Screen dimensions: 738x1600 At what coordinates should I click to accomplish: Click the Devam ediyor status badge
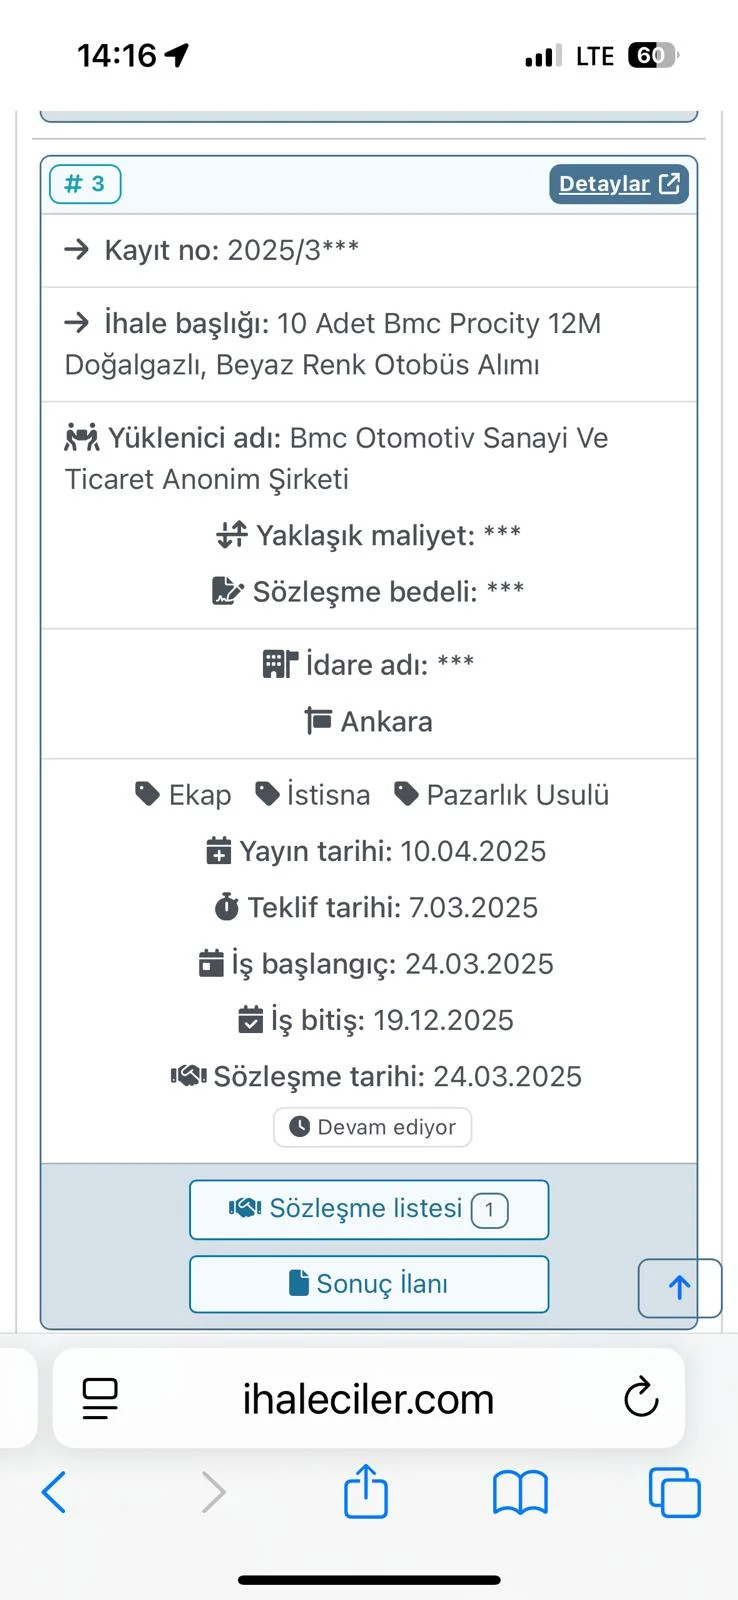tap(372, 1127)
